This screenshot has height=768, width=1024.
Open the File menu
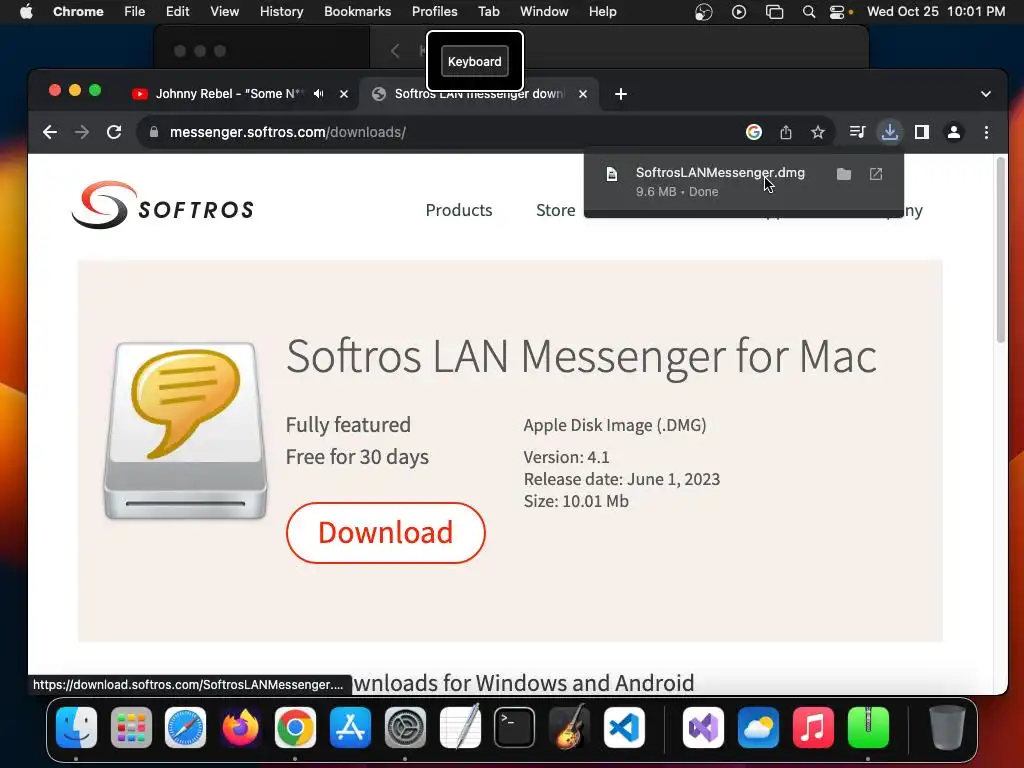135,12
